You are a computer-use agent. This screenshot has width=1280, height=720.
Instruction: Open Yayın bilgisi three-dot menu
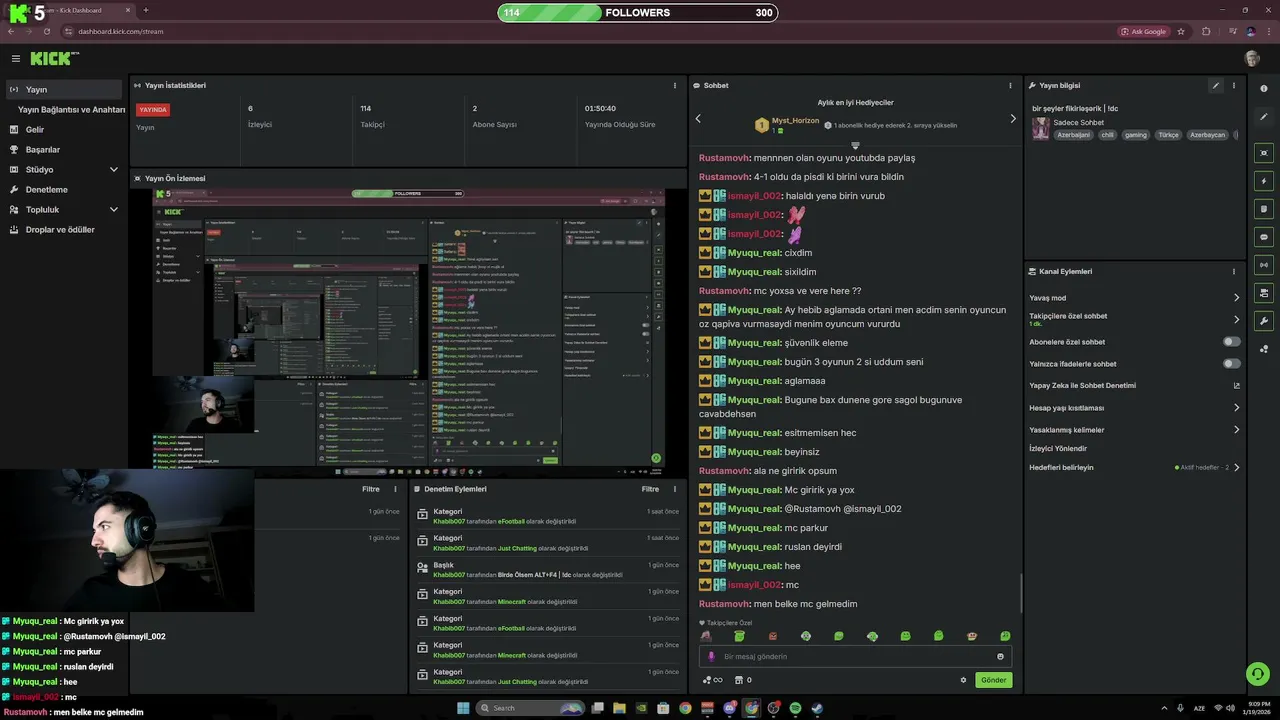[x=1233, y=86]
